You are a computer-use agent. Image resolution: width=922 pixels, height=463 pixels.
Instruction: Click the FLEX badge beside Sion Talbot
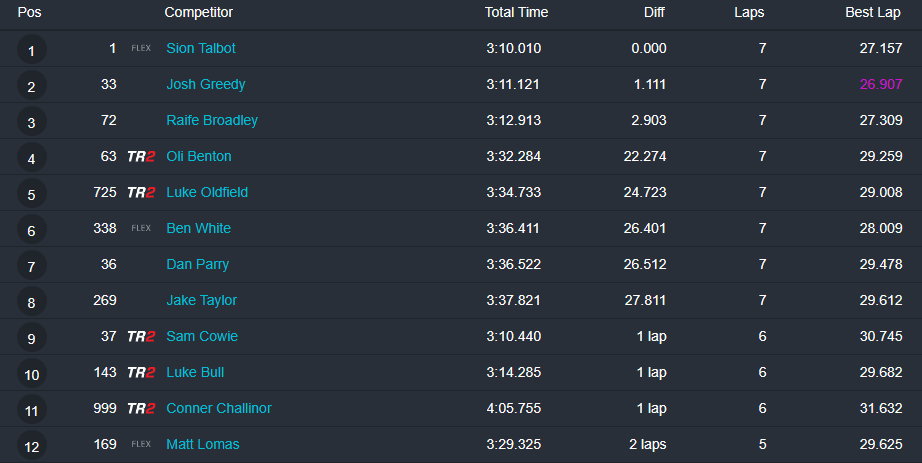[x=141, y=48]
